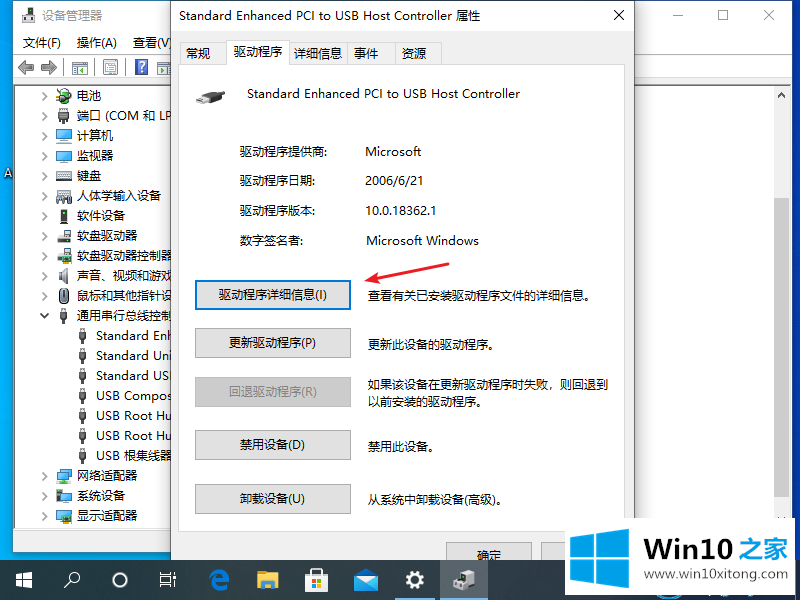This screenshot has width=800, height=600.
Task: Open the 查看(V) menu
Action: click(x=151, y=43)
